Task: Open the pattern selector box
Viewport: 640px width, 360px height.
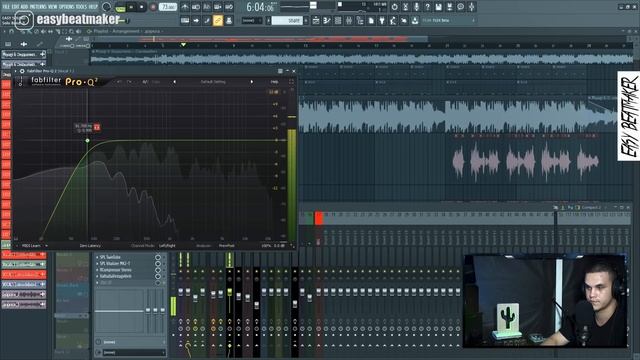Action: coord(287,20)
